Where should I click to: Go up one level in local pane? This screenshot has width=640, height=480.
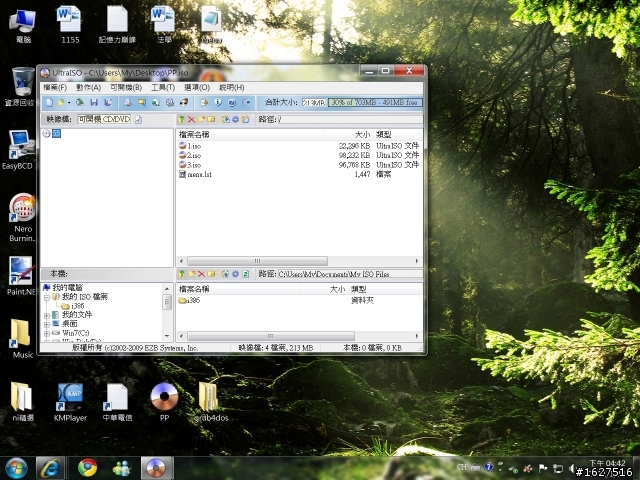[x=182, y=274]
